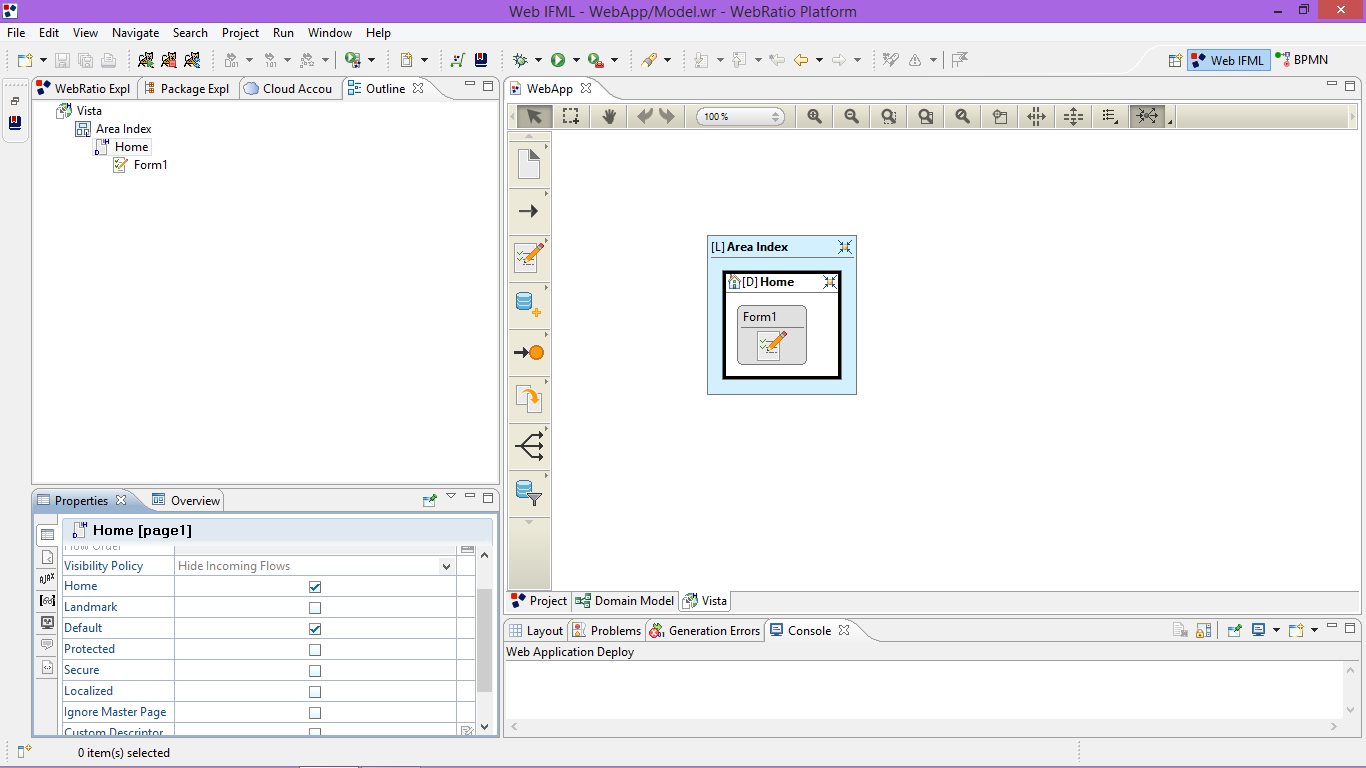Uncheck the Default property checkbox
1366x768 pixels.
(315, 629)
